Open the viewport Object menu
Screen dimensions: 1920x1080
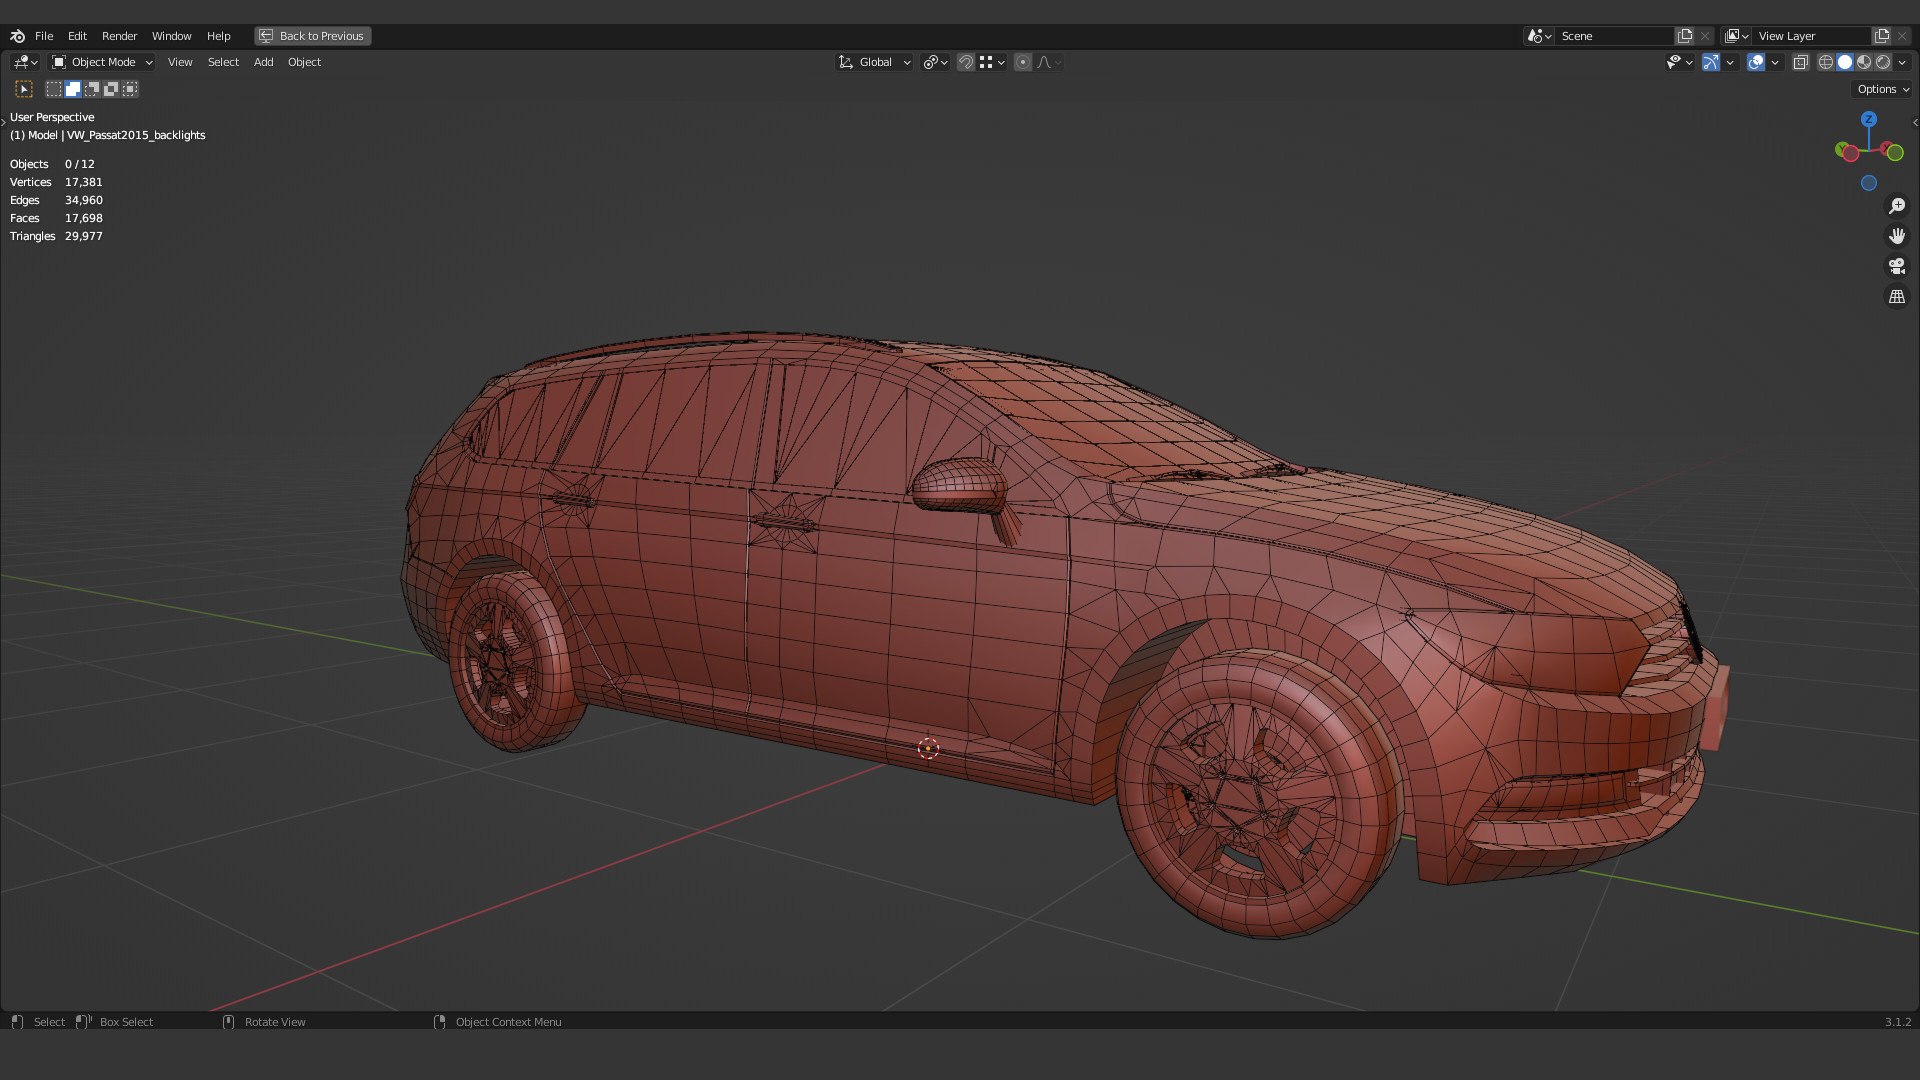tap(304, 62)
